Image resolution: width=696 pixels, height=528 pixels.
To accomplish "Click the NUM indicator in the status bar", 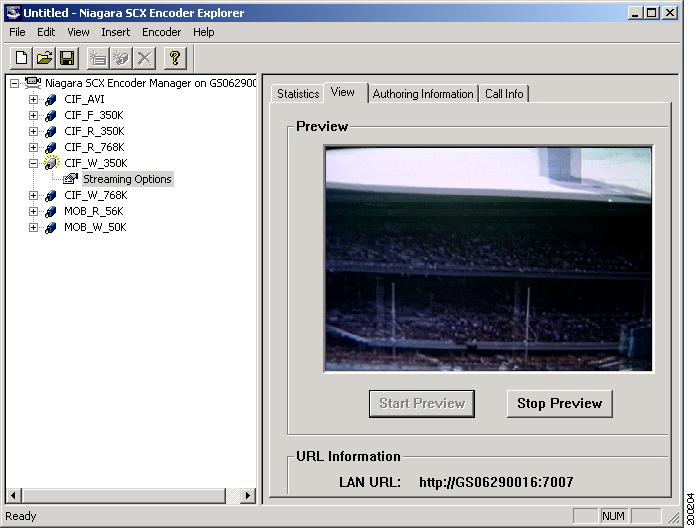I will [613, 516].
